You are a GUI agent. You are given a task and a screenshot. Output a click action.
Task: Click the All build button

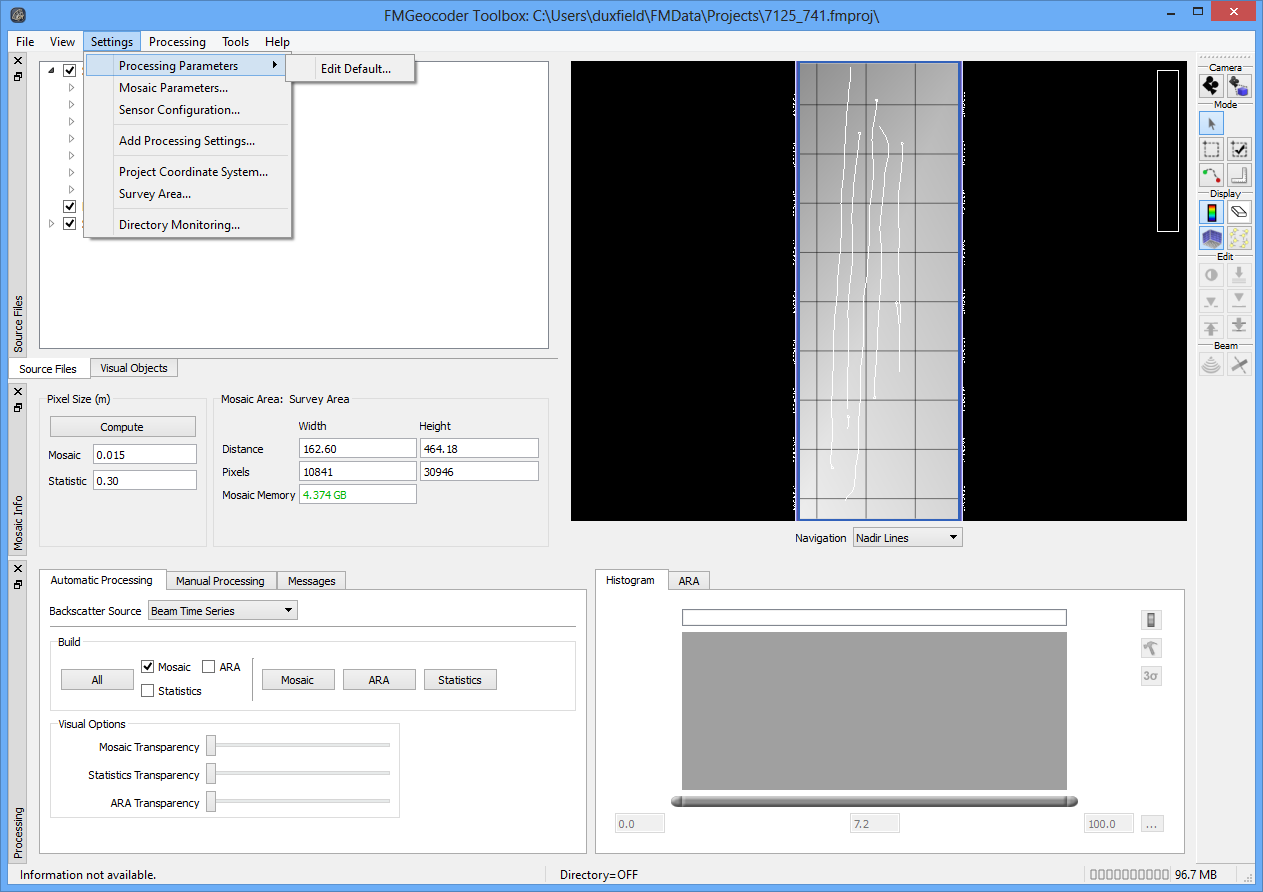[97, 680]
